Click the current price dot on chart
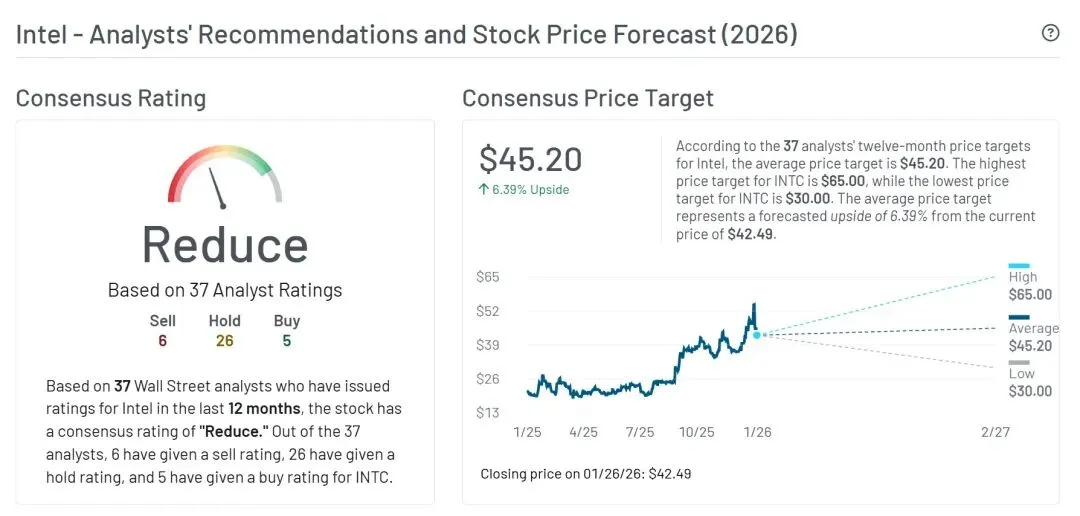This screenshot has width=1080, height=516. click(756, 335)
